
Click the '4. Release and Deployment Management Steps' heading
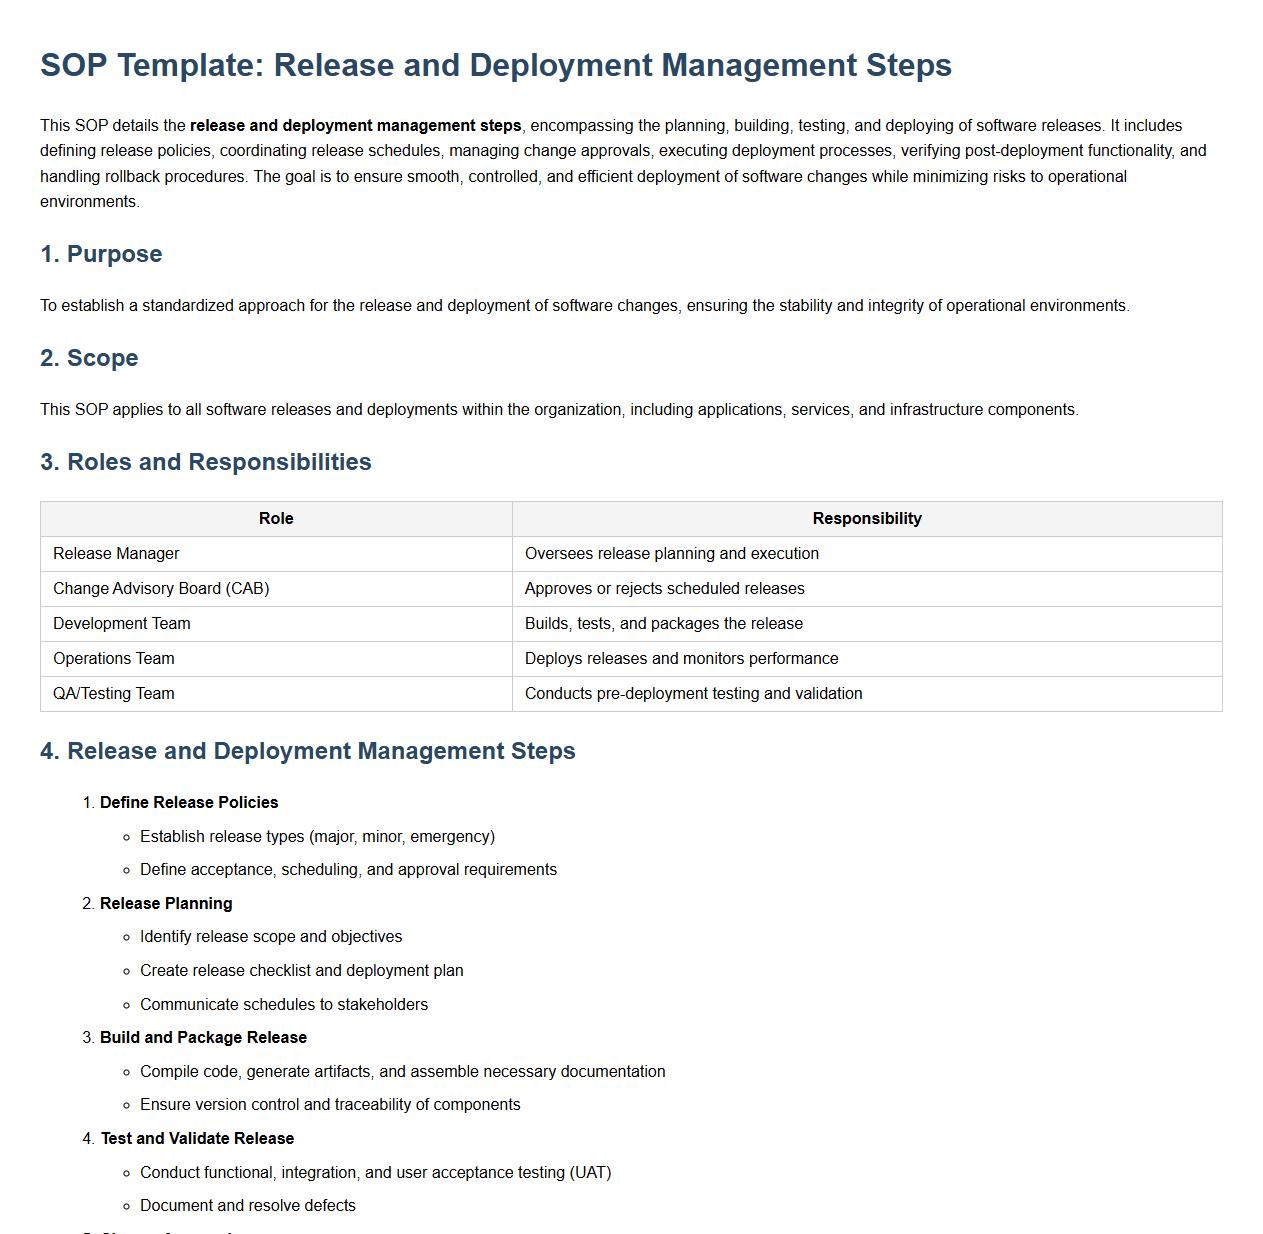click(307, 751)
